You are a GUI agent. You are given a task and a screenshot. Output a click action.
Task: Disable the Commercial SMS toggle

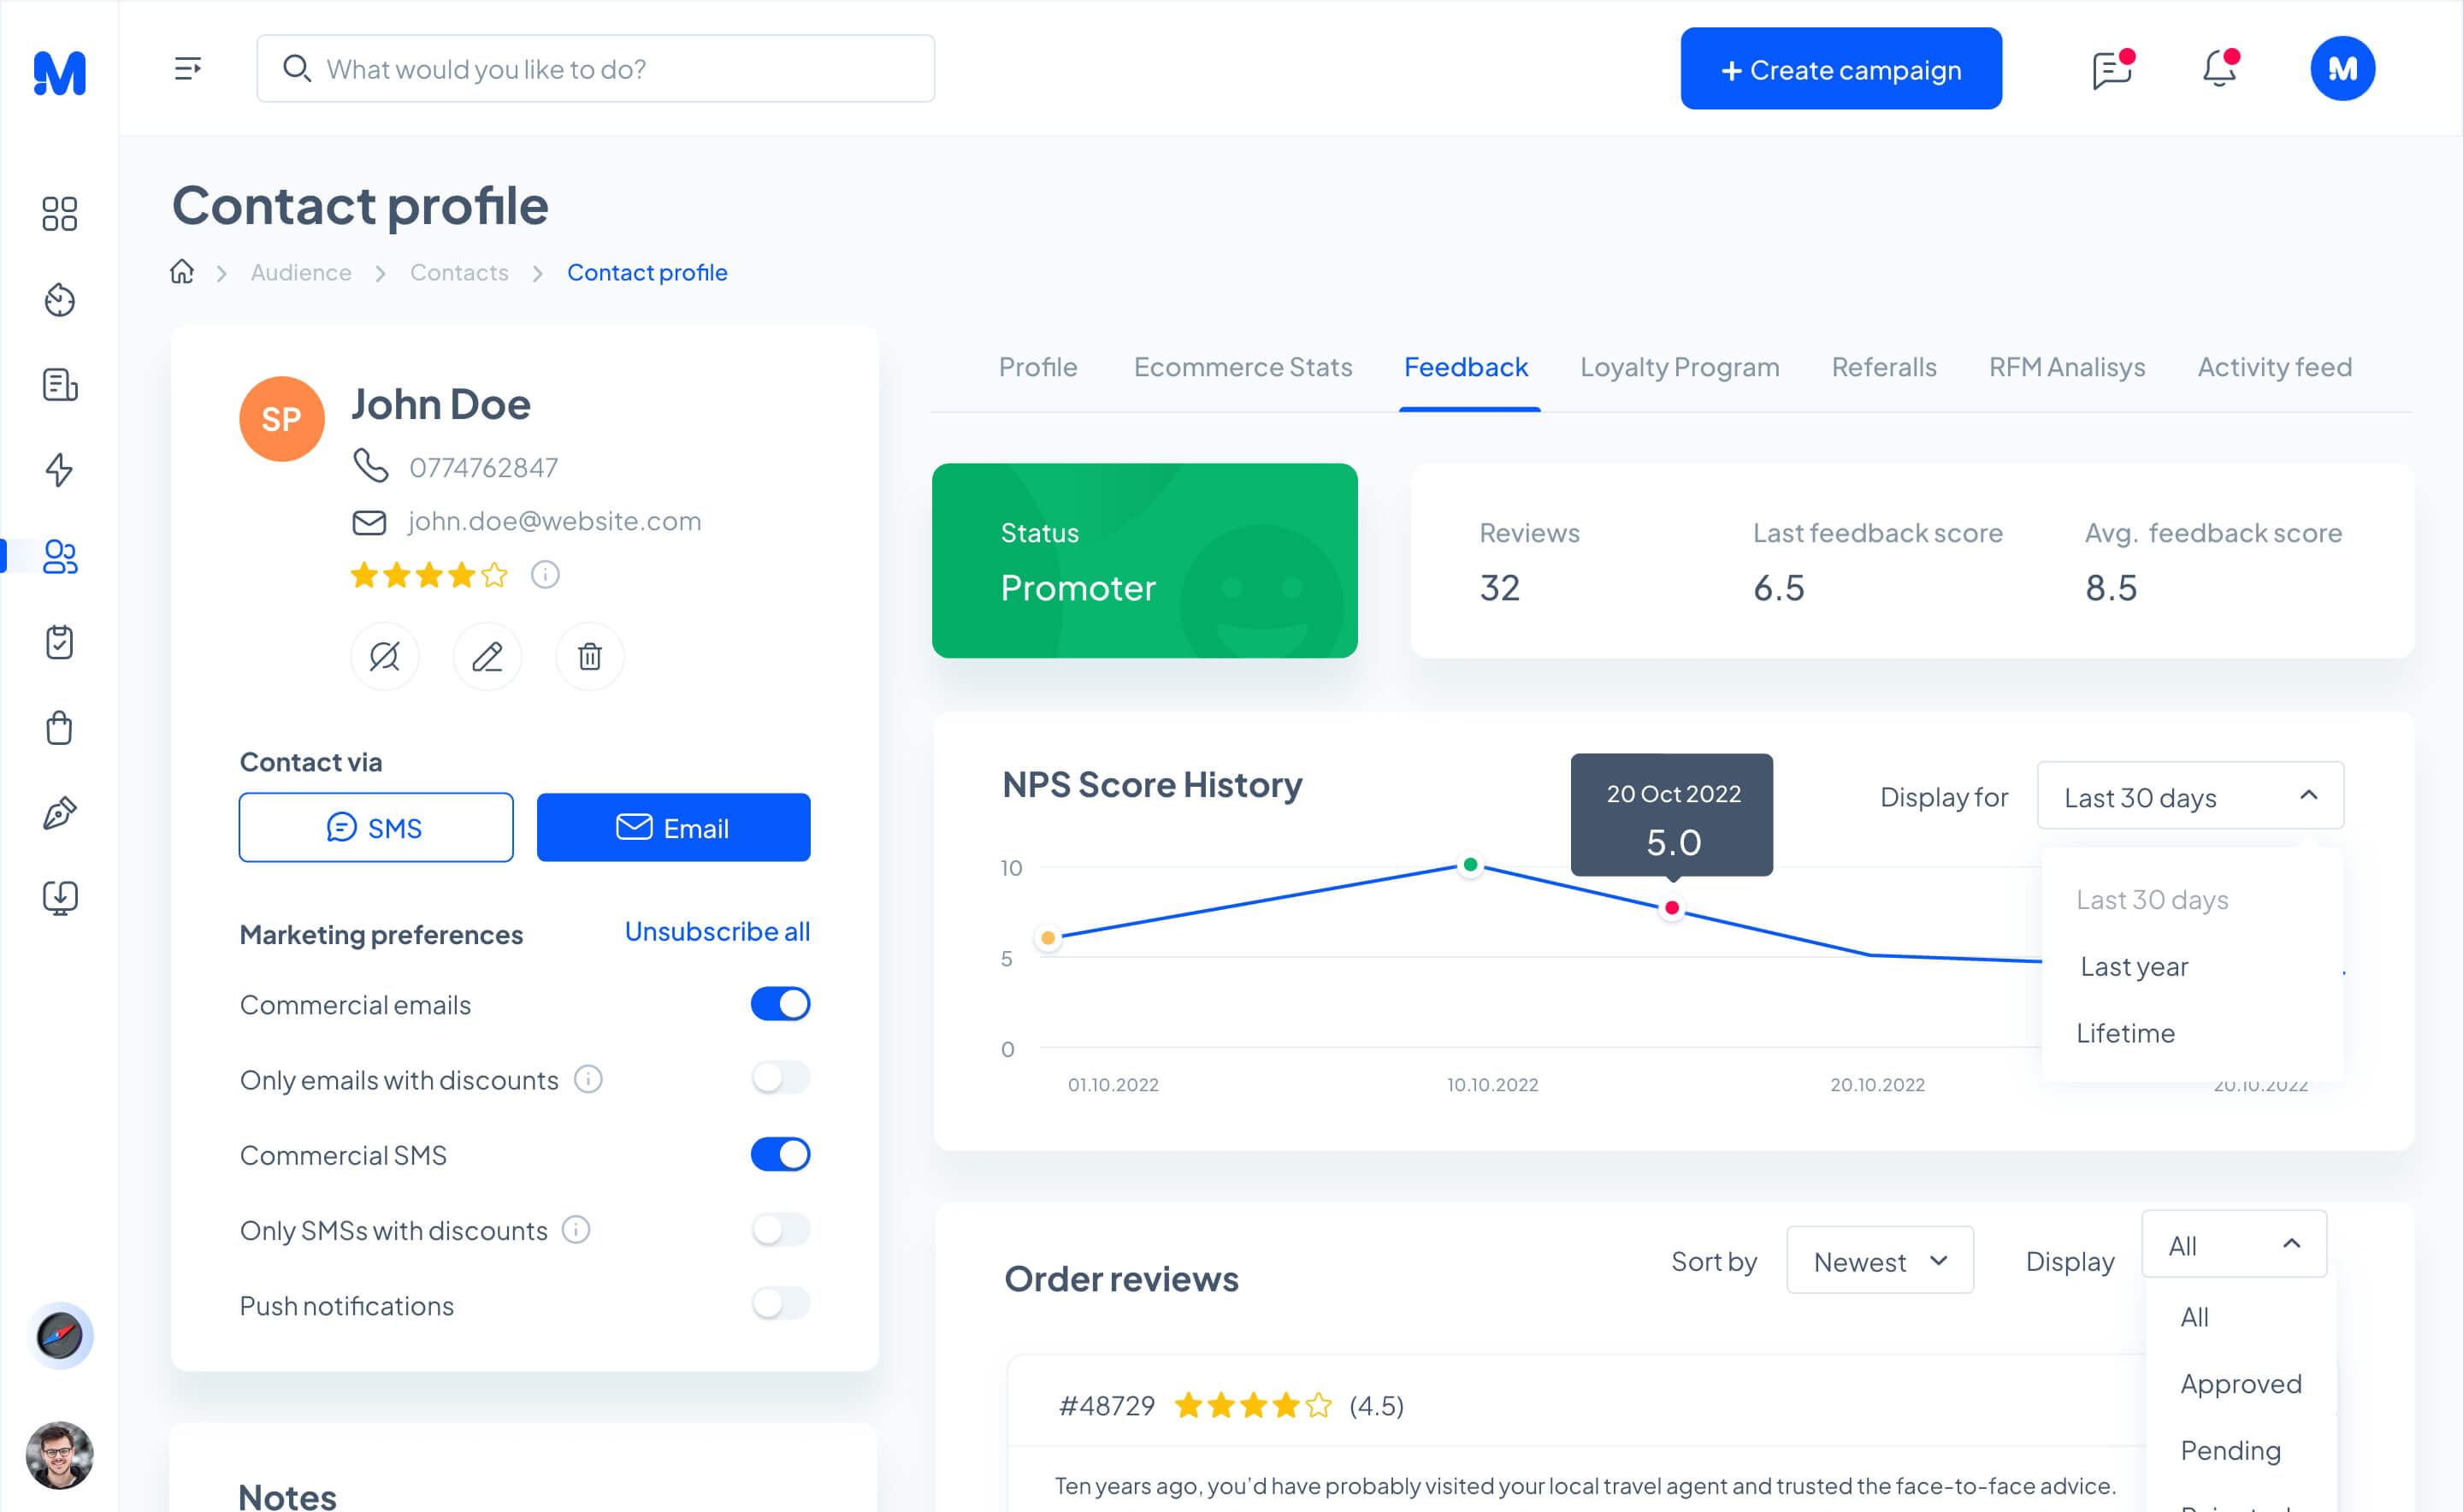781,1154
